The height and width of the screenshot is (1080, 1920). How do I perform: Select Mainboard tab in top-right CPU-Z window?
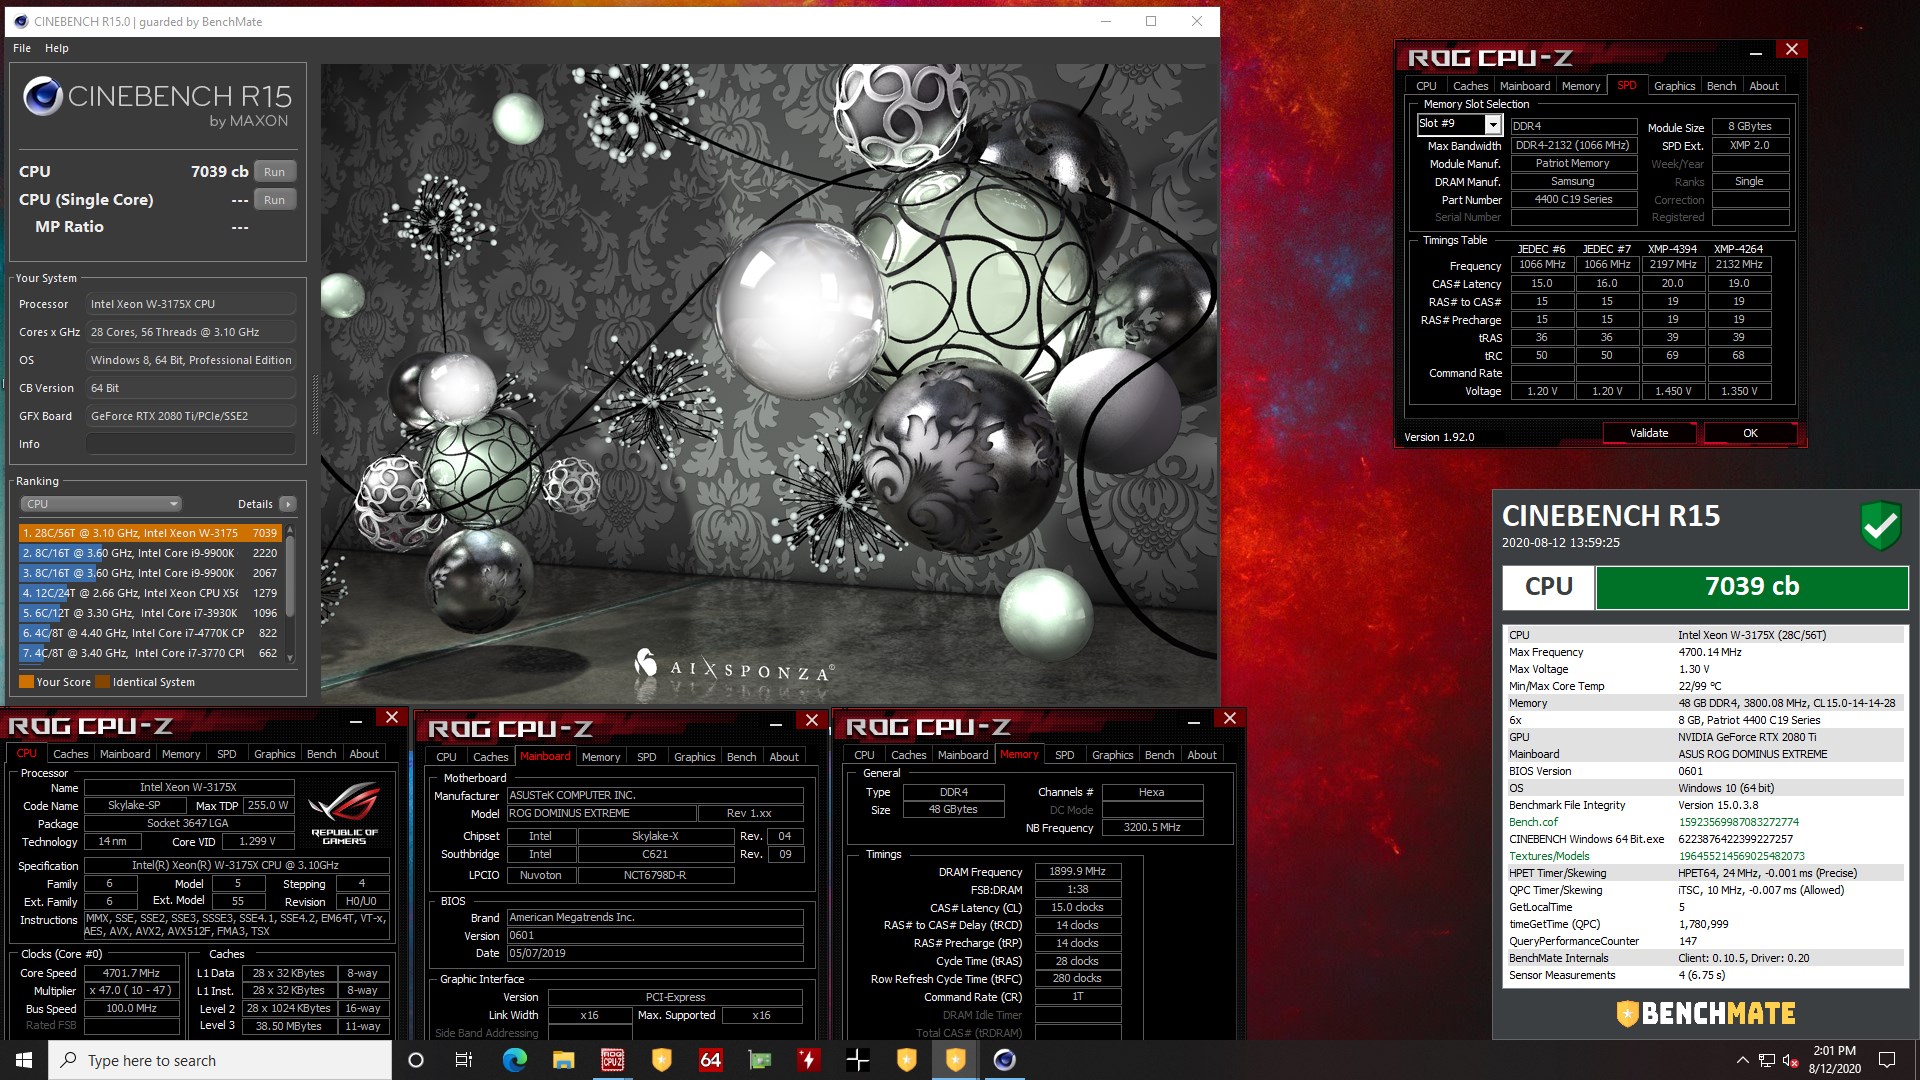[x=1525, y=86]
